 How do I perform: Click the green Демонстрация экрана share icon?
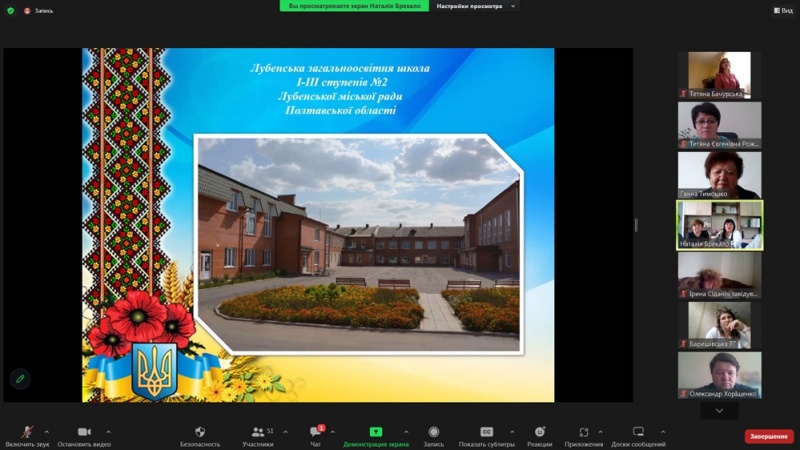pyautogui.click(x=376, y=432)
